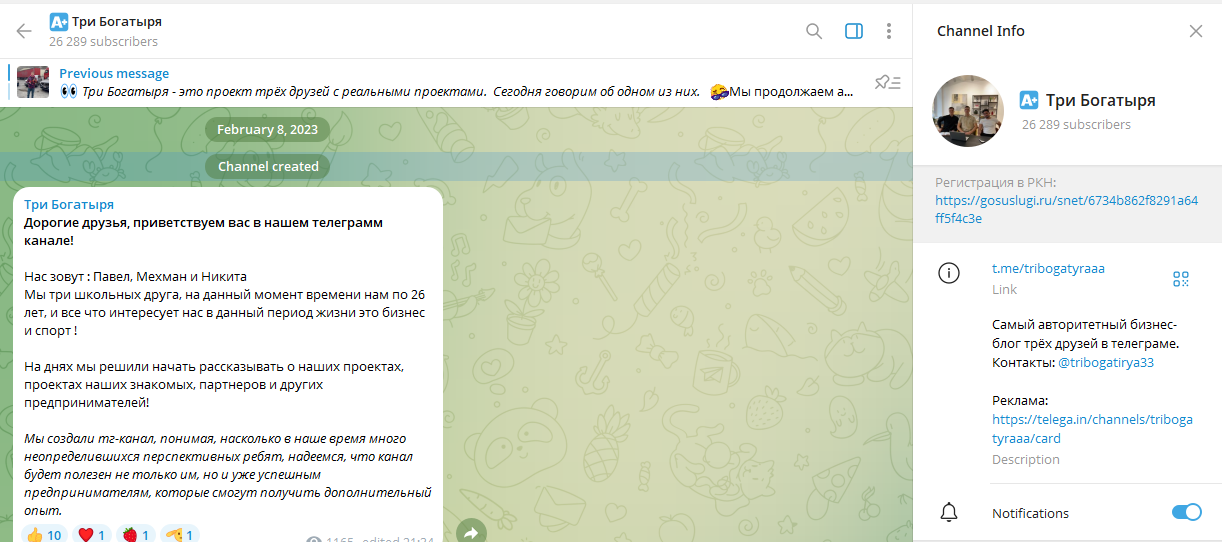Viewport: 1222px width, 542px height.
Task: Toggle the Notifications switch off
Action: tap(1186, 512)
